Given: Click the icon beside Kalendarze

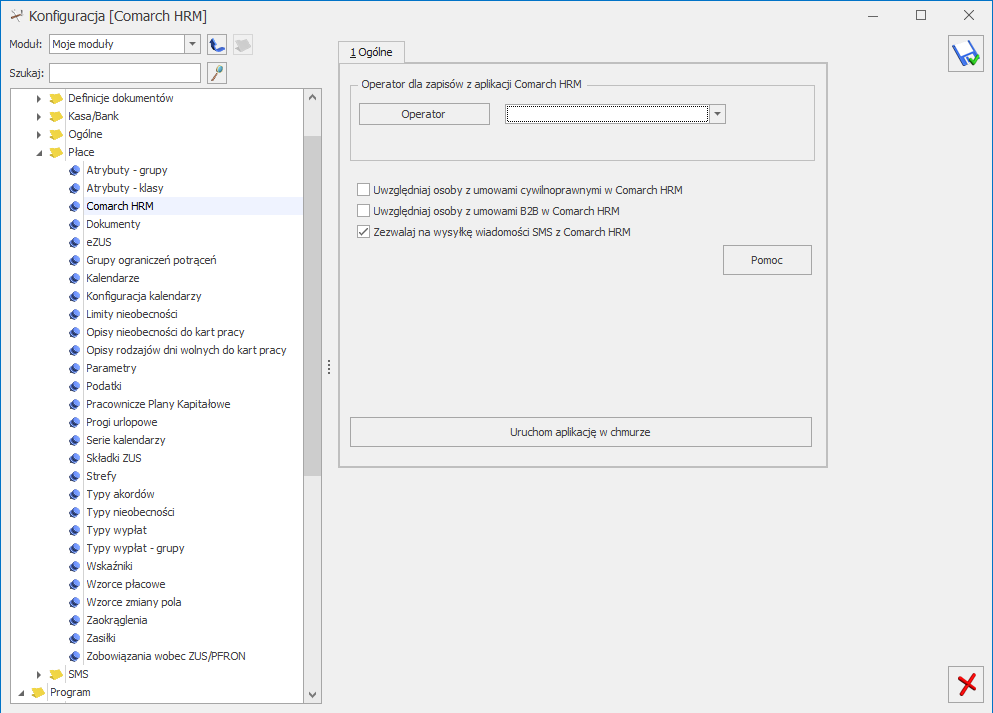Looking at the screenshot, I should 74,279.
